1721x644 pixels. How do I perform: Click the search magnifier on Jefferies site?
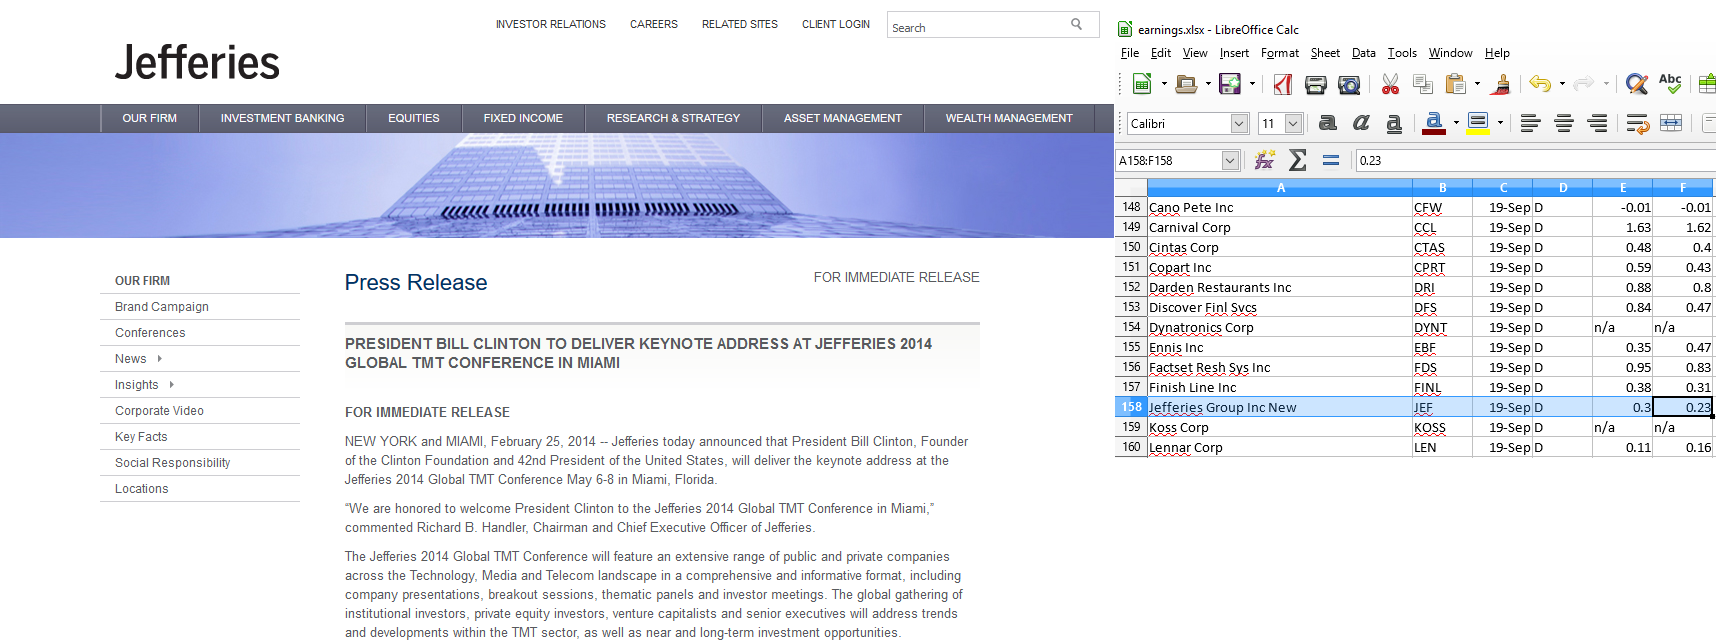(1077, 24)
